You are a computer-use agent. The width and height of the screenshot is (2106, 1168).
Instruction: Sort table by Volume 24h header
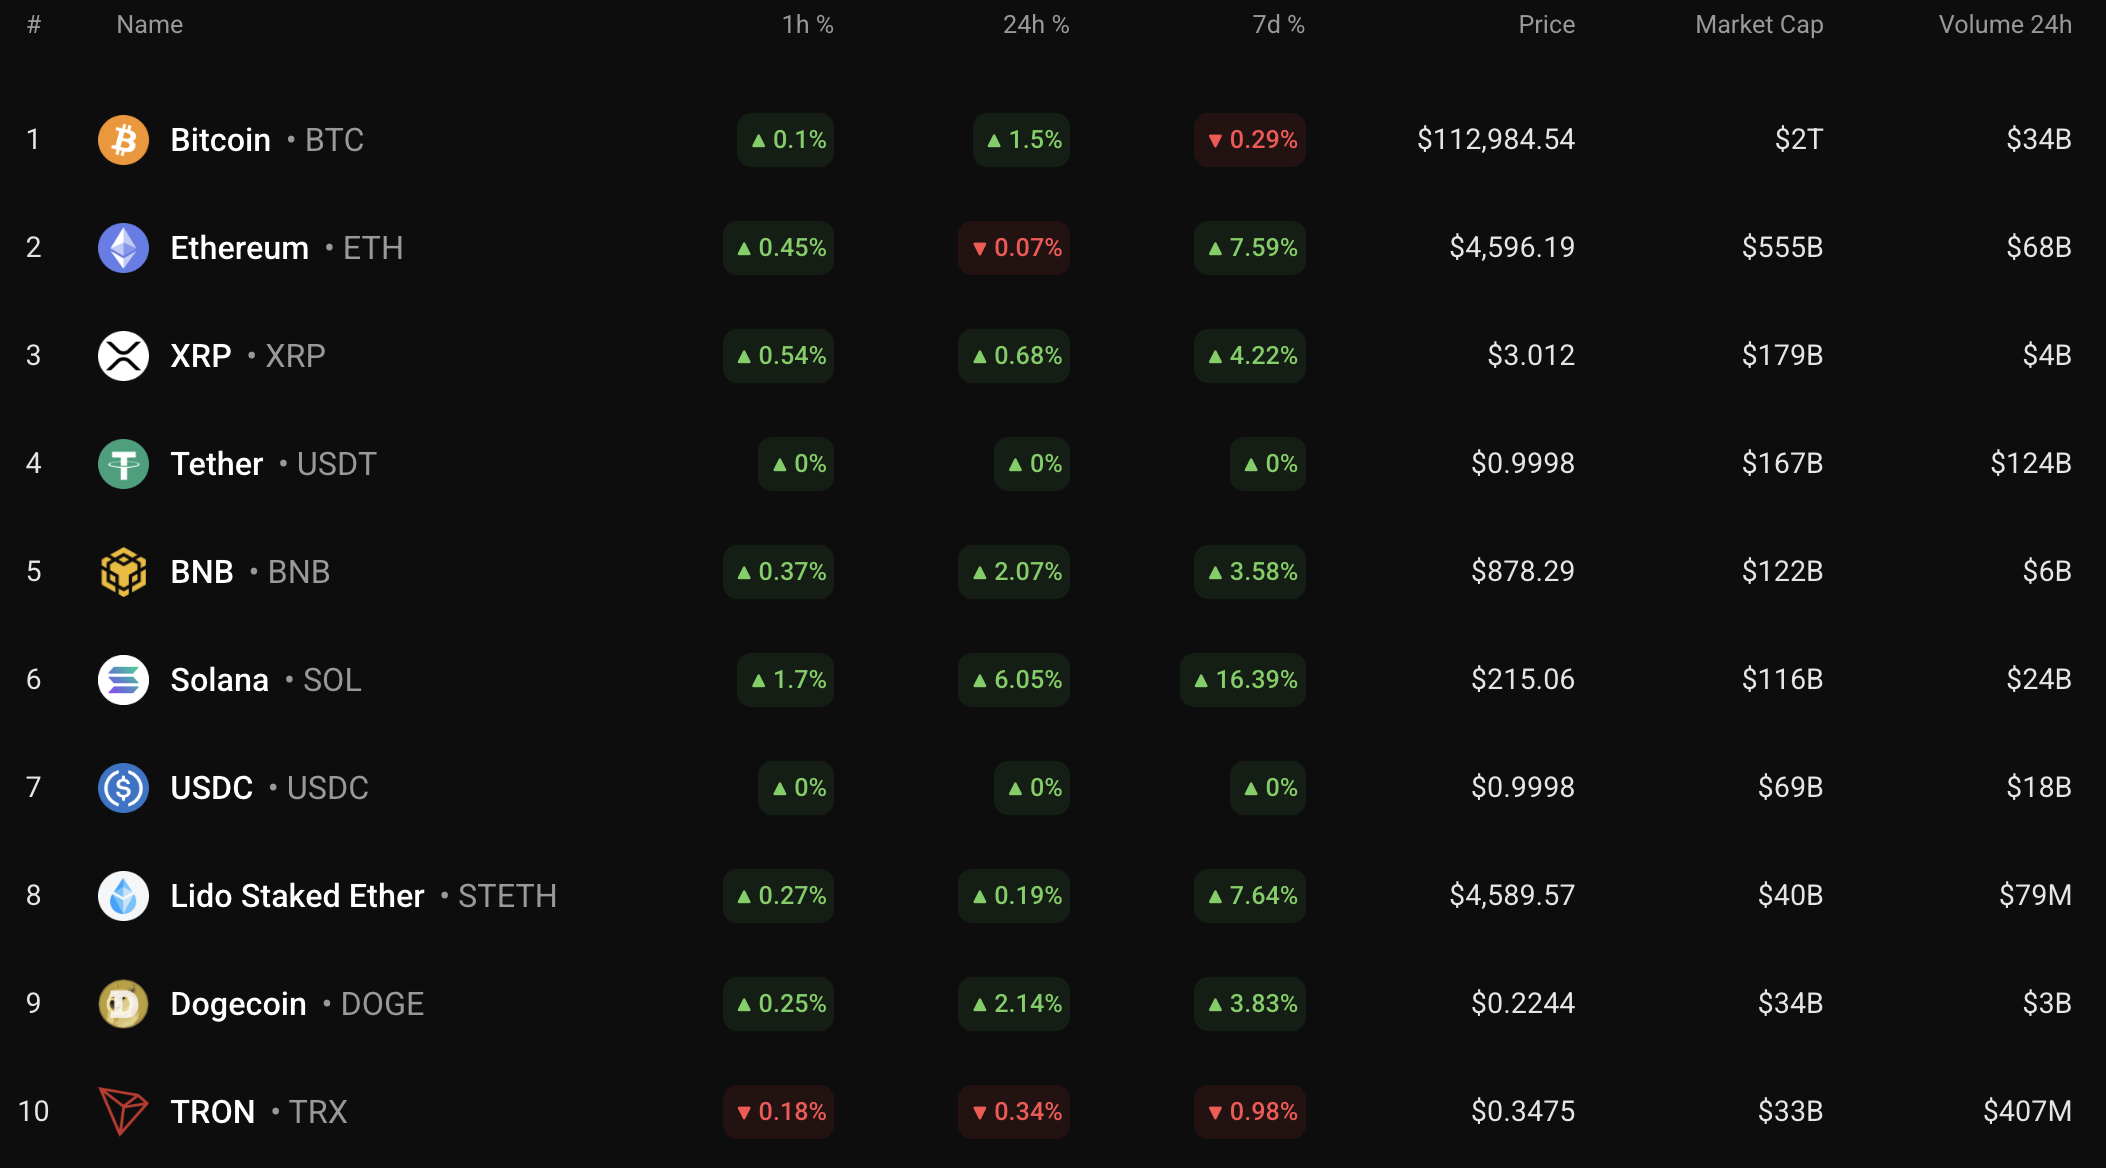(2005, 25)
